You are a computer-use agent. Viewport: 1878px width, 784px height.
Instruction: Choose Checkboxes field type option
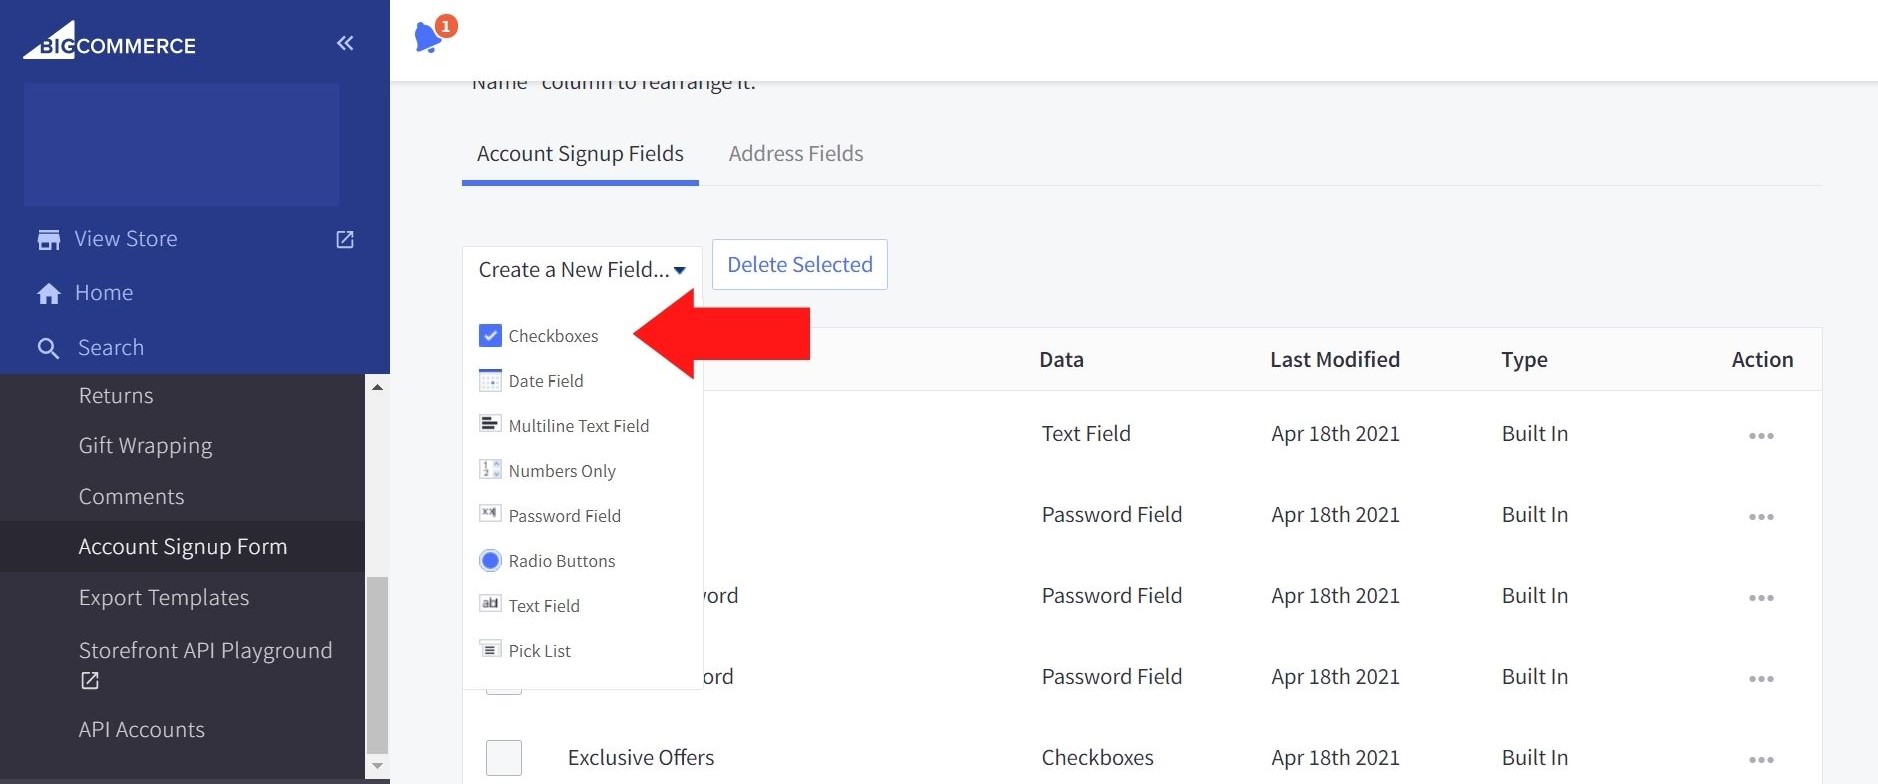click(552, 336)
